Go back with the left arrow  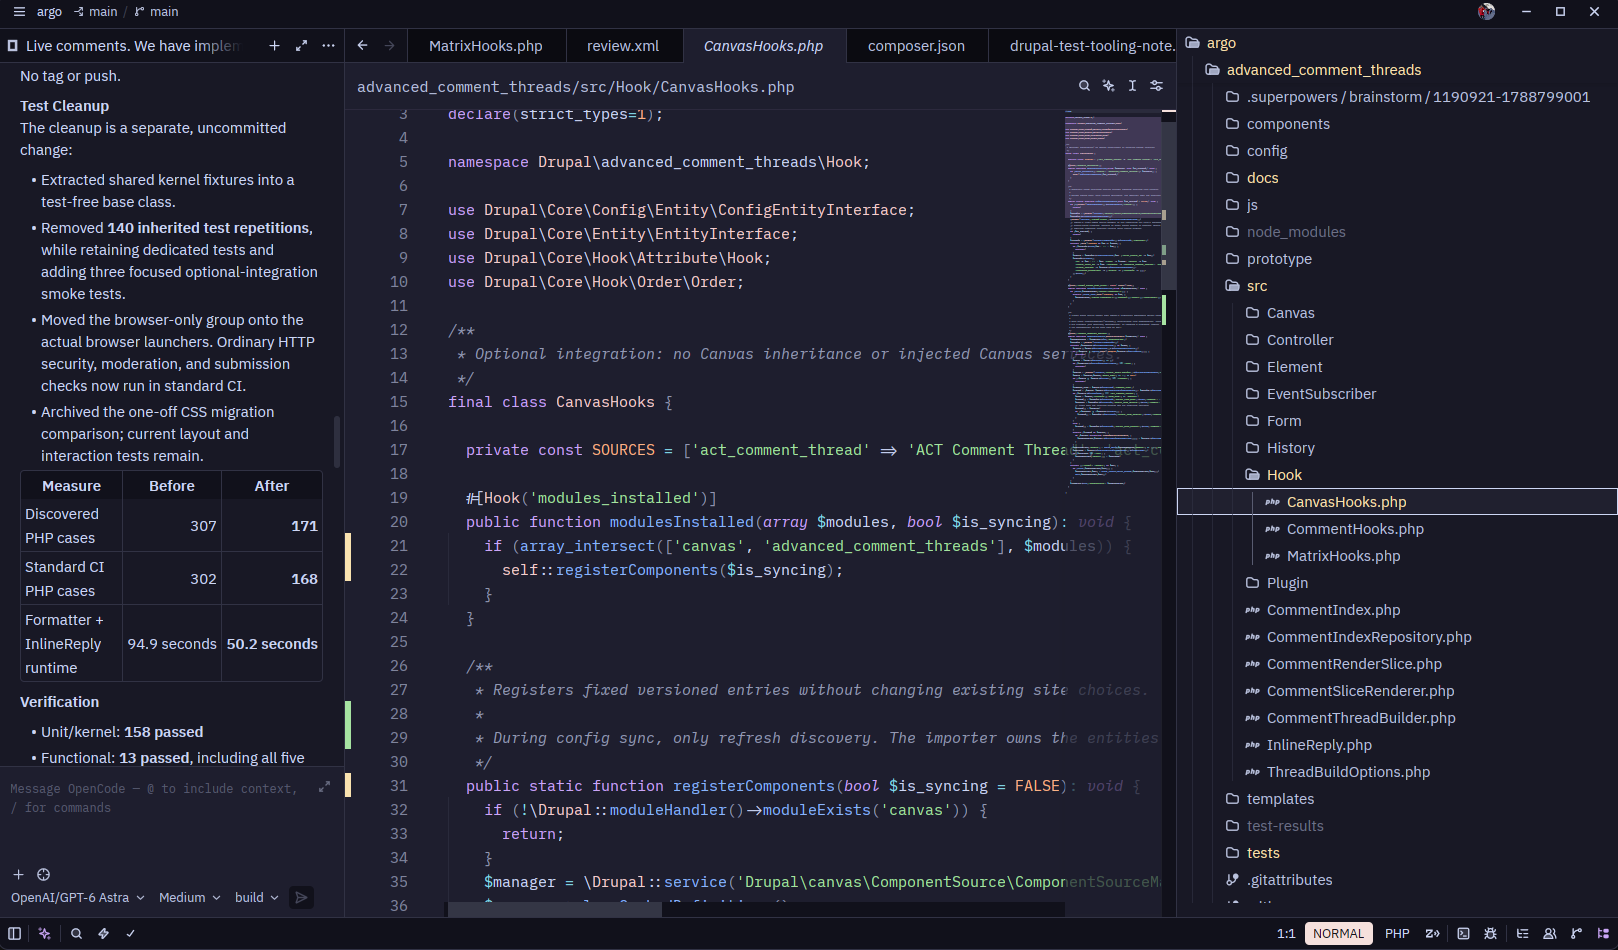coord(362,46)
